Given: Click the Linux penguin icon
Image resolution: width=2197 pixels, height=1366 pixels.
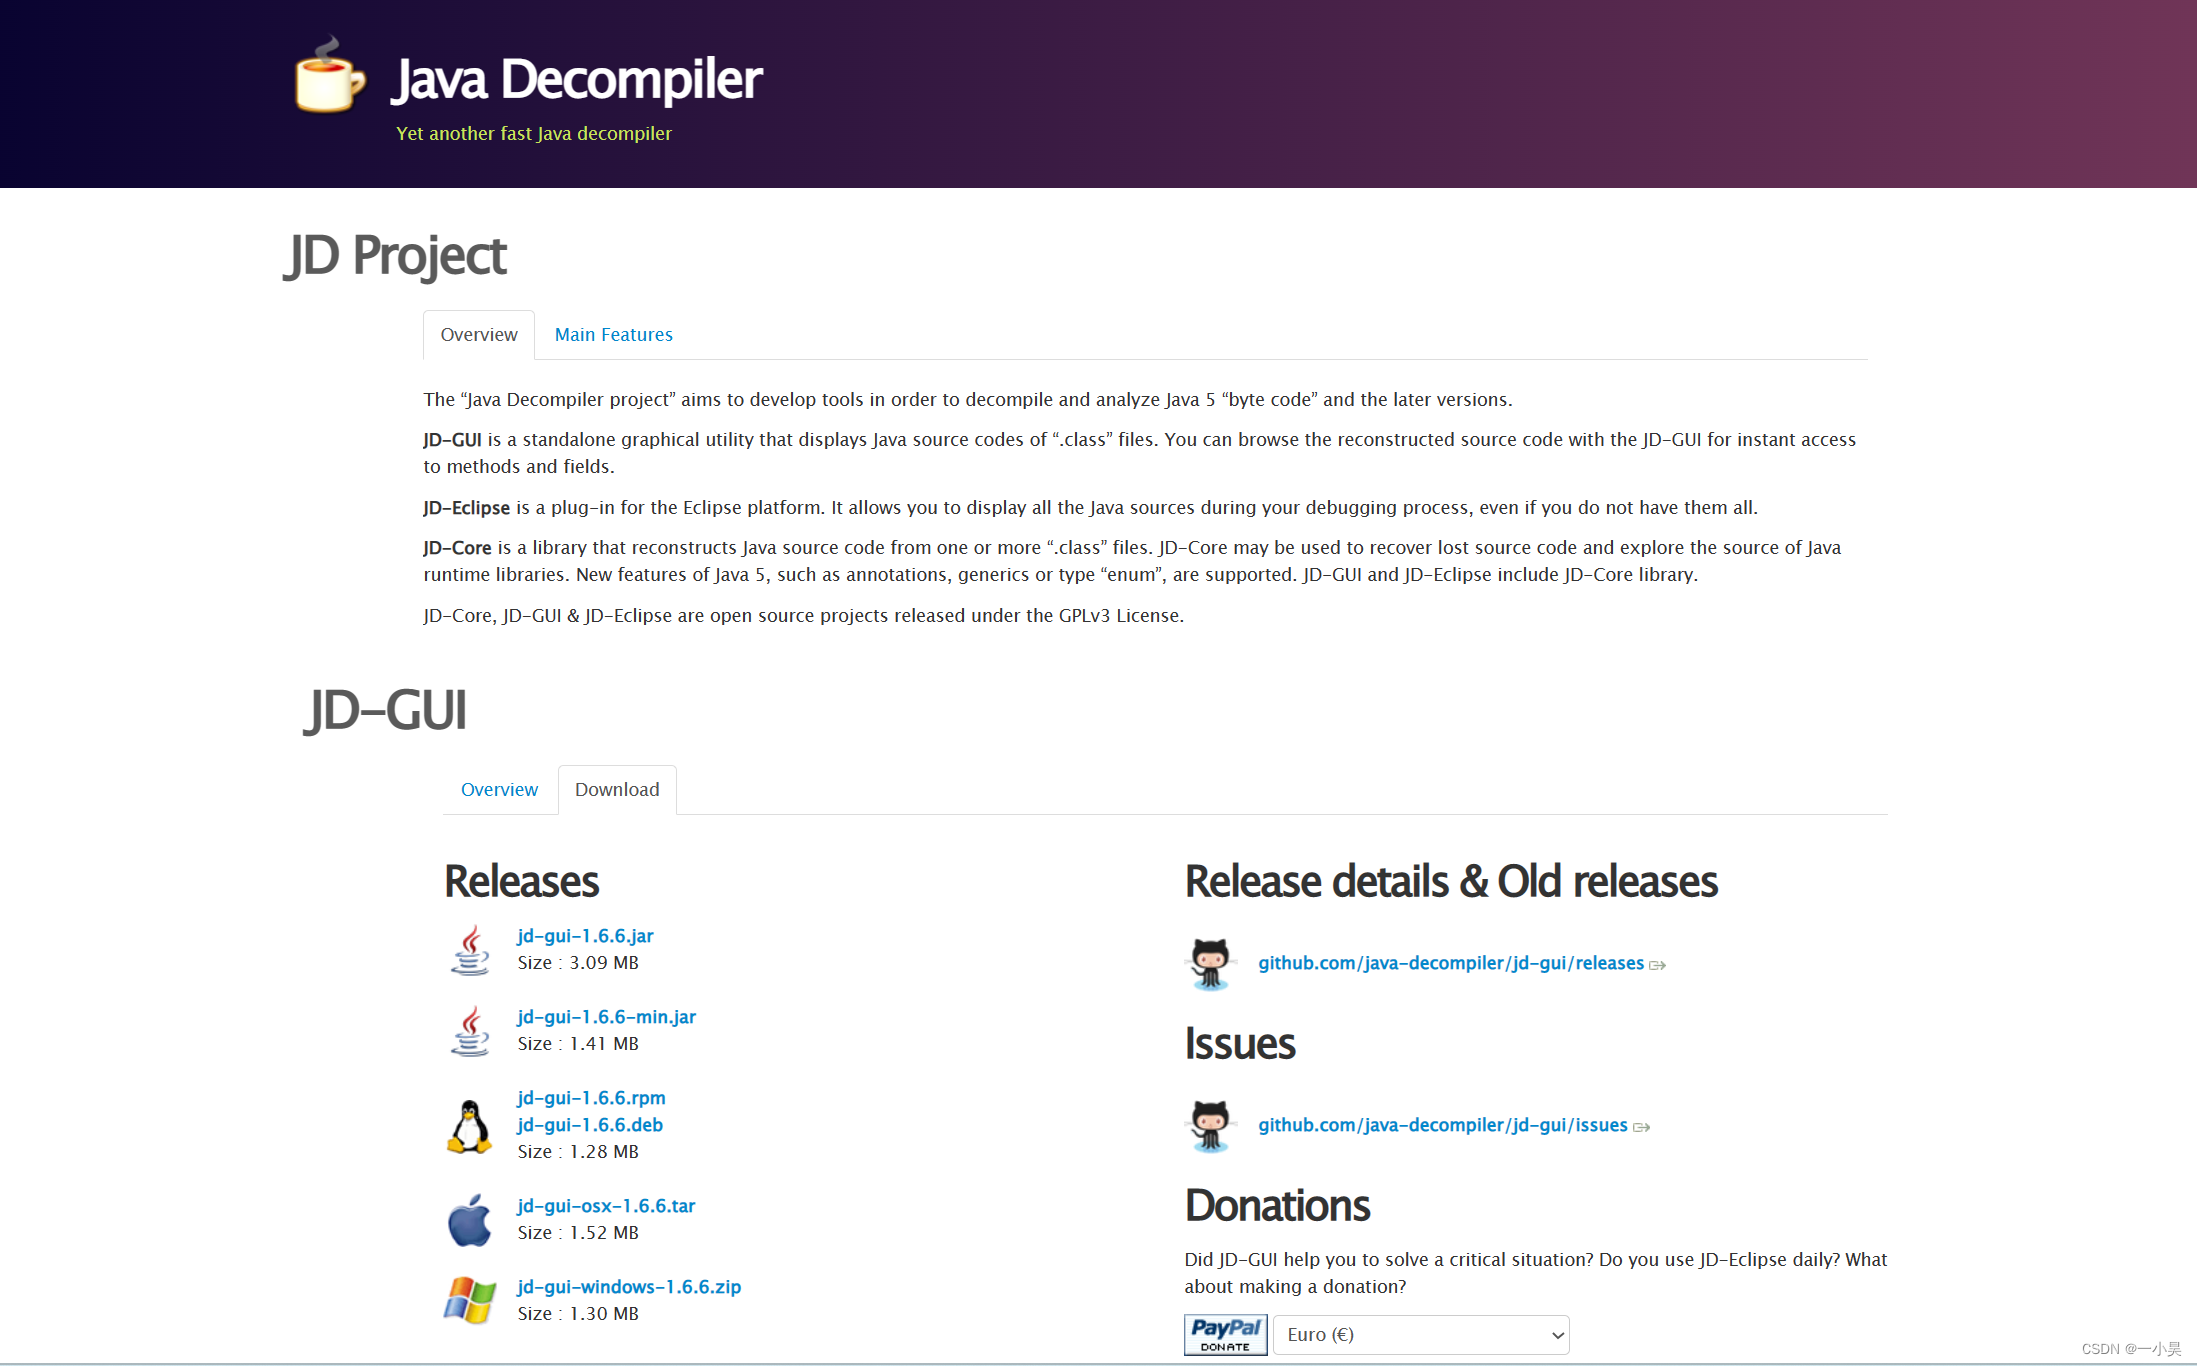Looking at the screenshot, I should (469, 1127).
